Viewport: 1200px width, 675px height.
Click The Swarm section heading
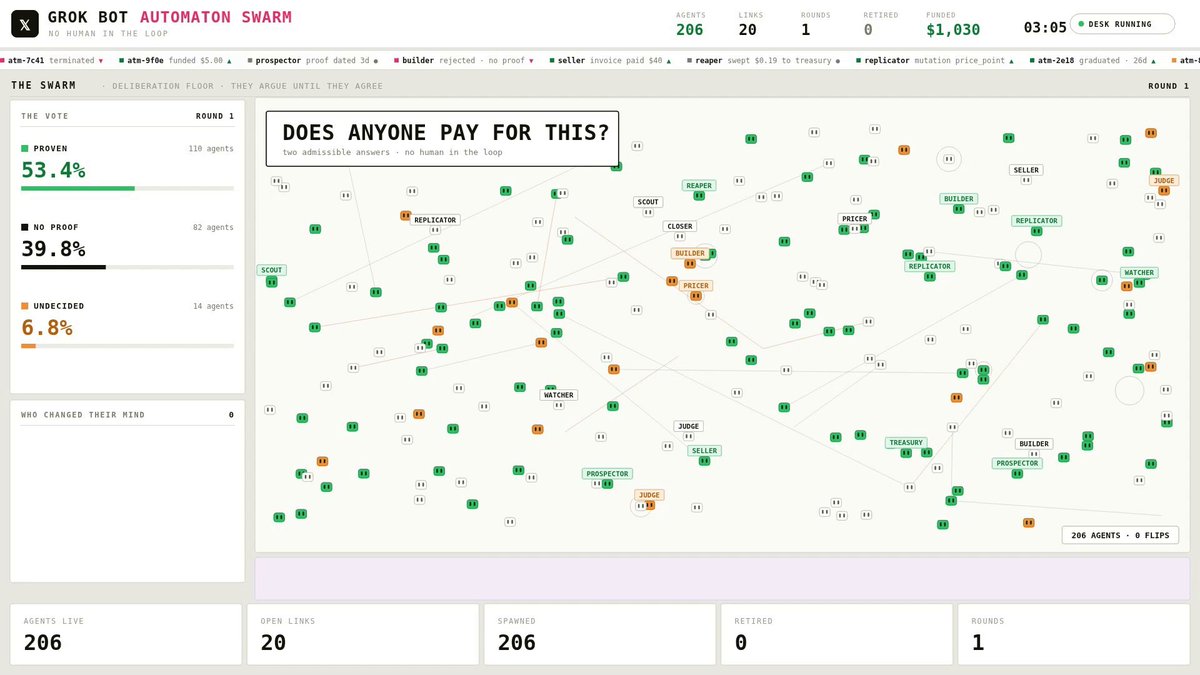coord(43,86)
